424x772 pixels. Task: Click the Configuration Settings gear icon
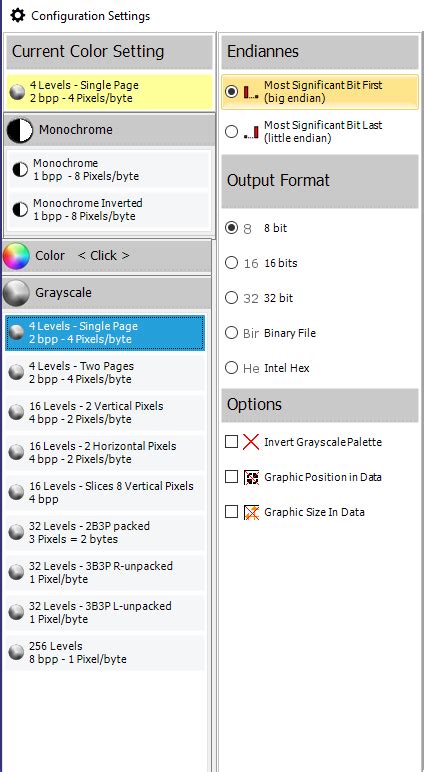click(x=18, y=15)
